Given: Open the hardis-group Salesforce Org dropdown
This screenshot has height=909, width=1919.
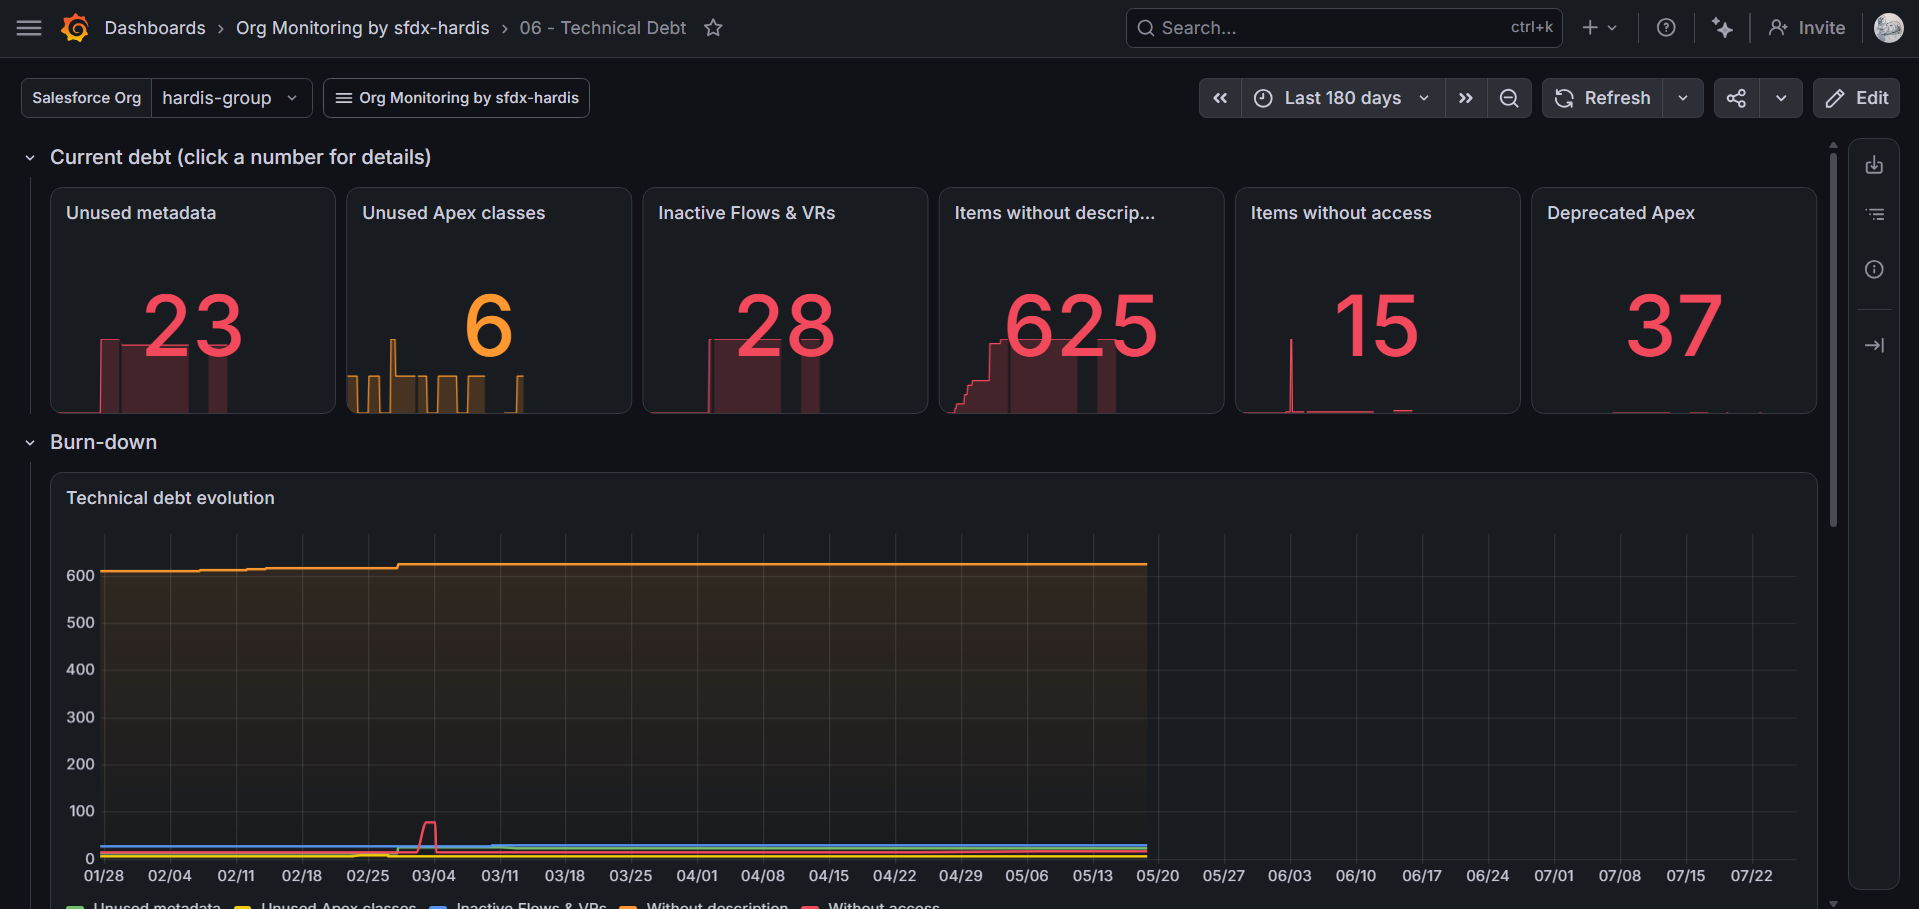Looking at the screenshot, I should pyautogui.click(x=231, y=98).
